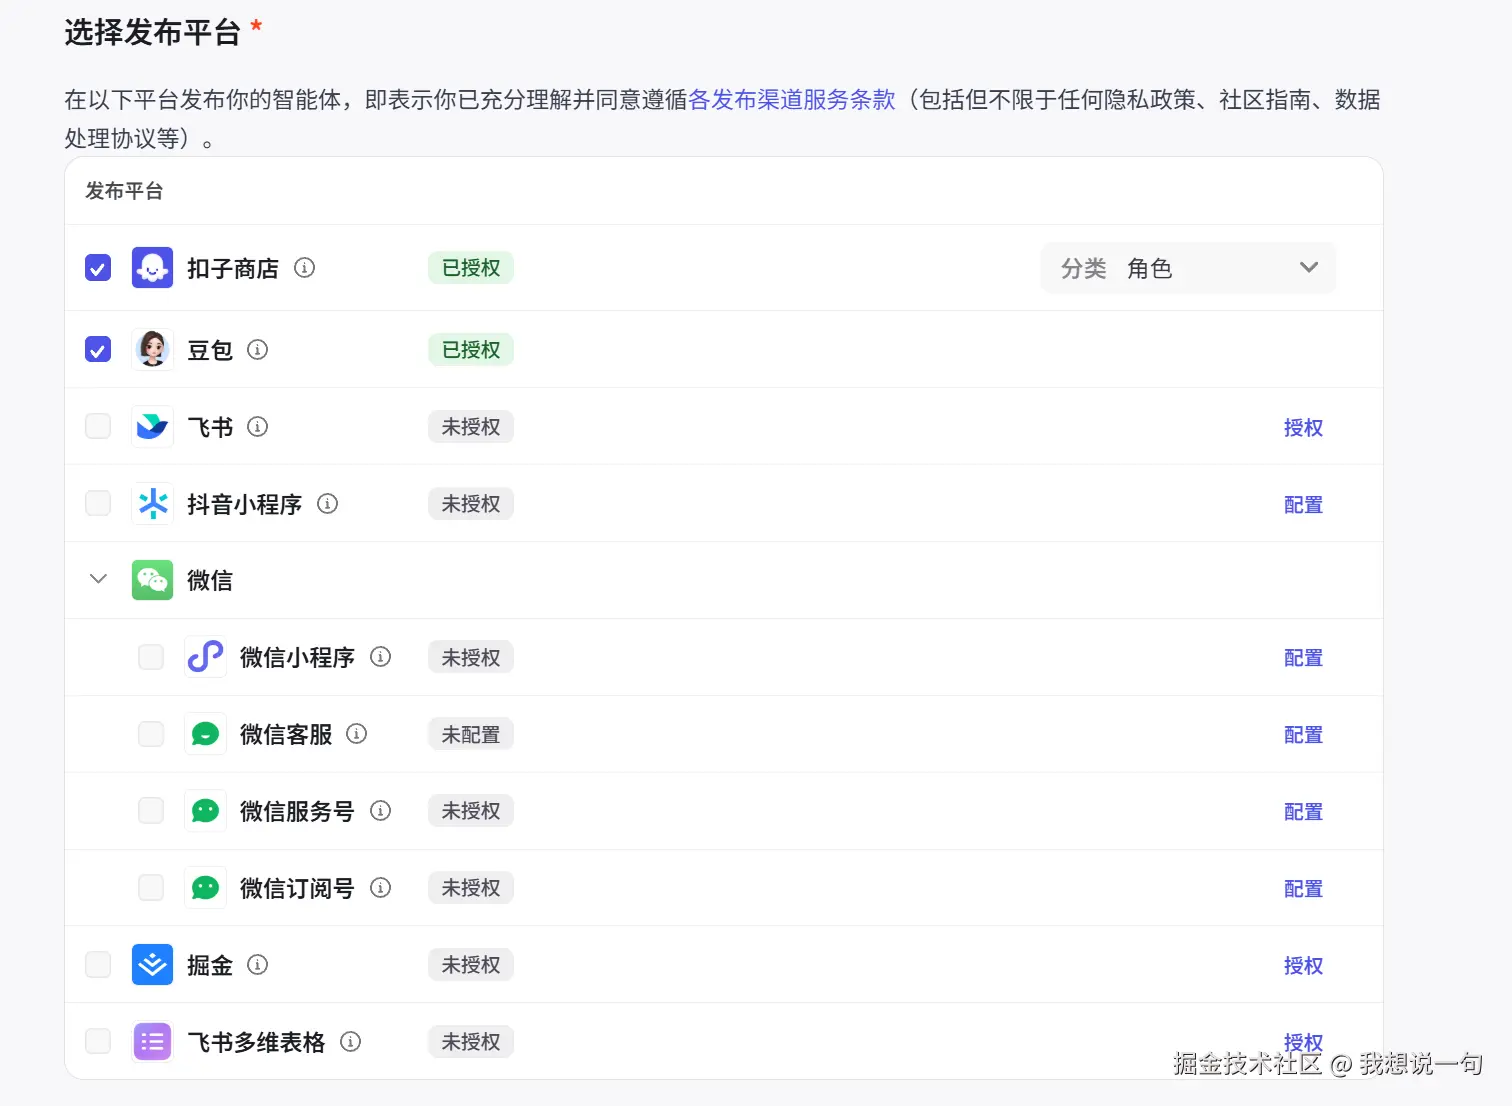Click the 发布平台 column header

(124, 191)
